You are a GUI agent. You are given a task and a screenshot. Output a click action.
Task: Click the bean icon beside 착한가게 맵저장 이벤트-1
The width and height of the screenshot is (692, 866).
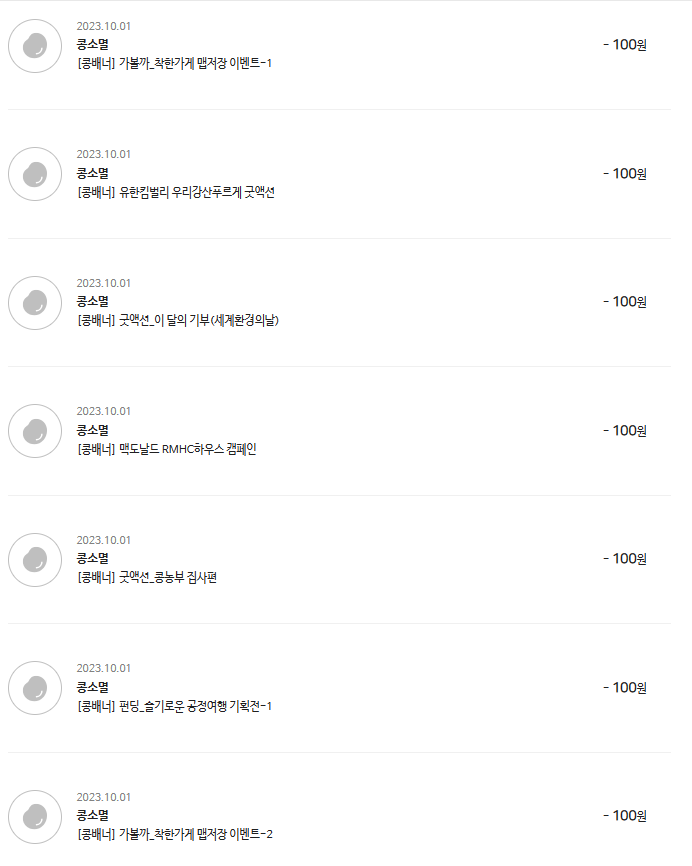35,45
